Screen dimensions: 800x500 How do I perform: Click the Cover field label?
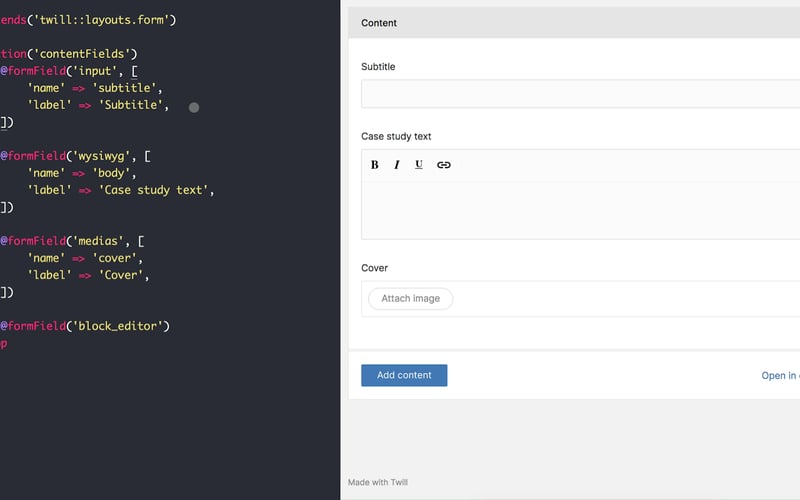374,268
